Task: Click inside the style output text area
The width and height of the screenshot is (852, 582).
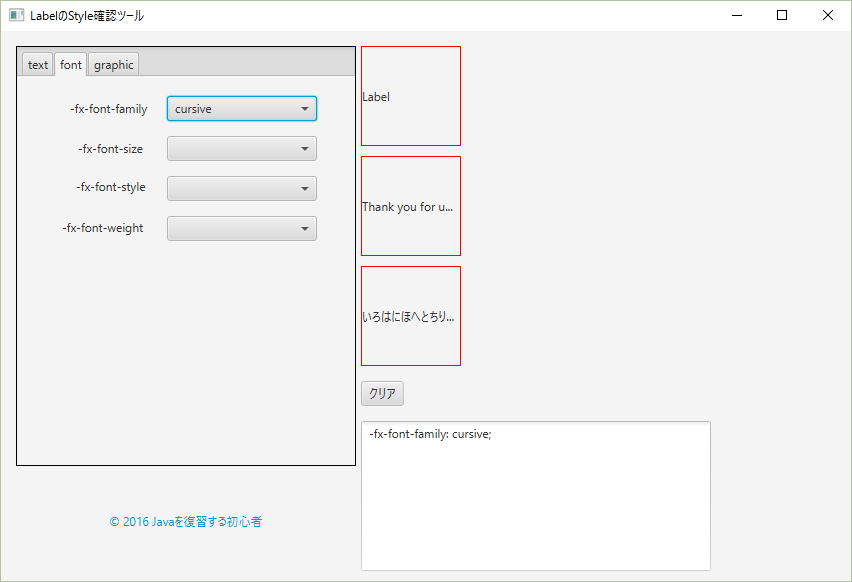Action: (x=535, y=495)
